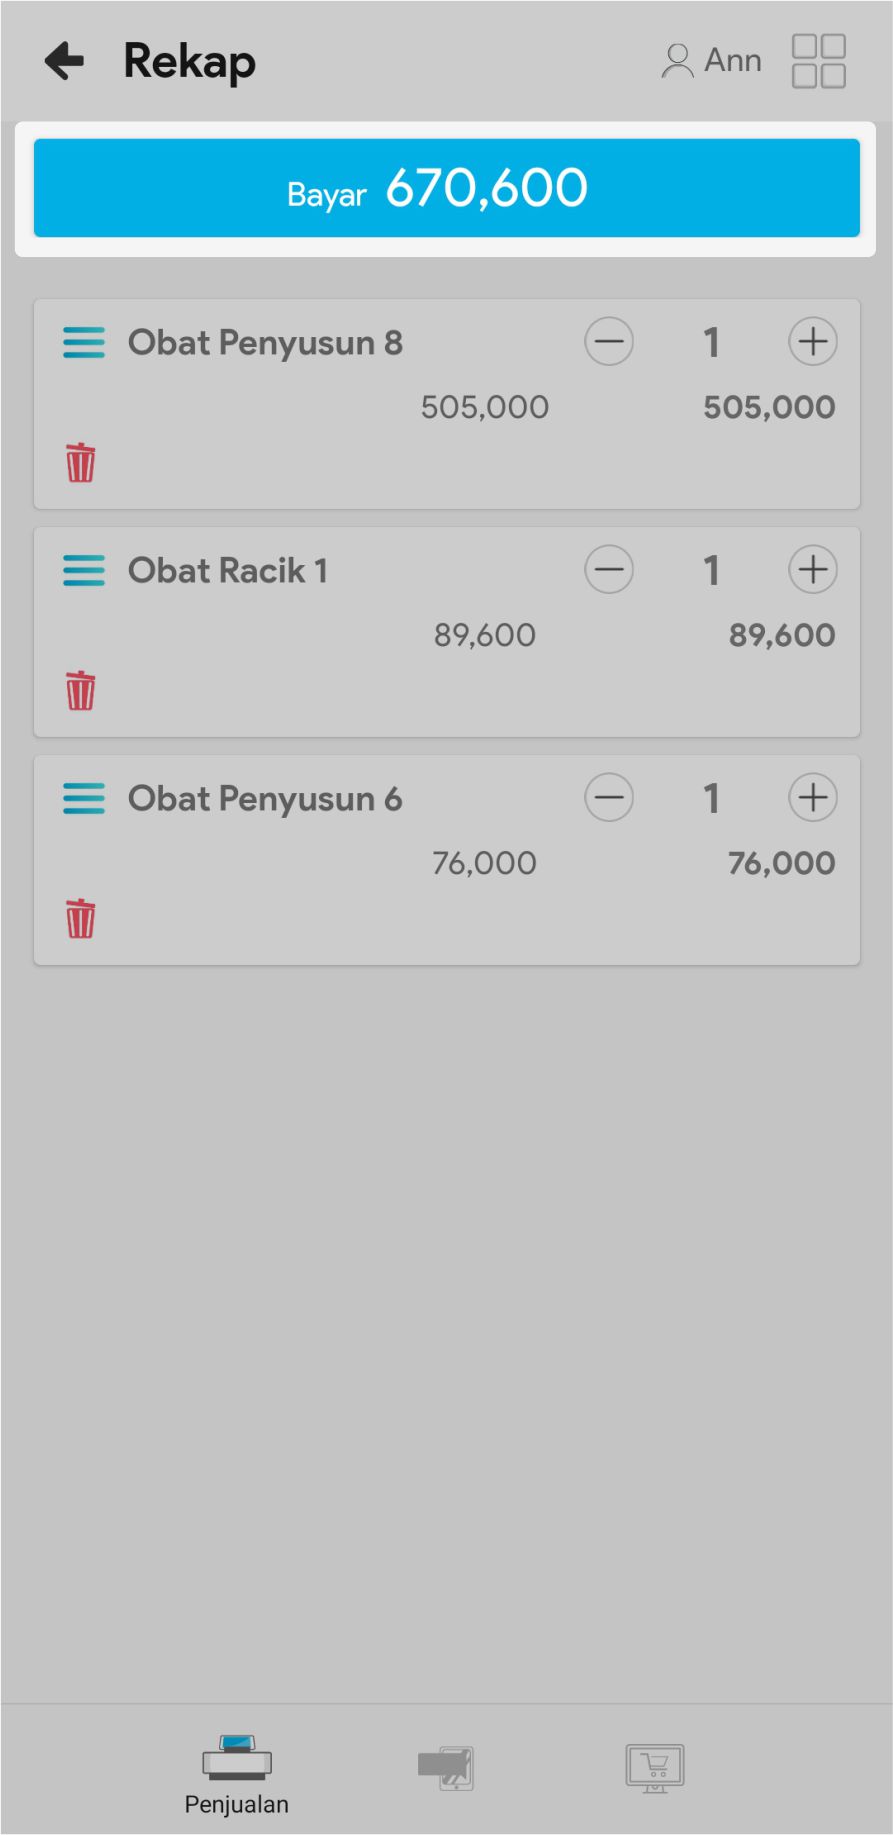Decrease quantity of Obat Racik 1
The image size is (893, 1835).
608,570
